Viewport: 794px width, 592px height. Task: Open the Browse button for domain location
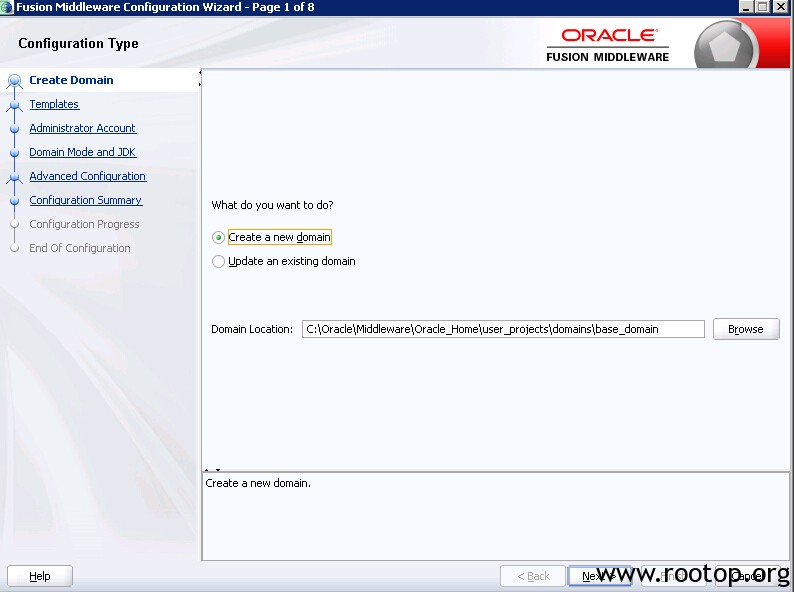pyautogui.click(x=746, y=329)
